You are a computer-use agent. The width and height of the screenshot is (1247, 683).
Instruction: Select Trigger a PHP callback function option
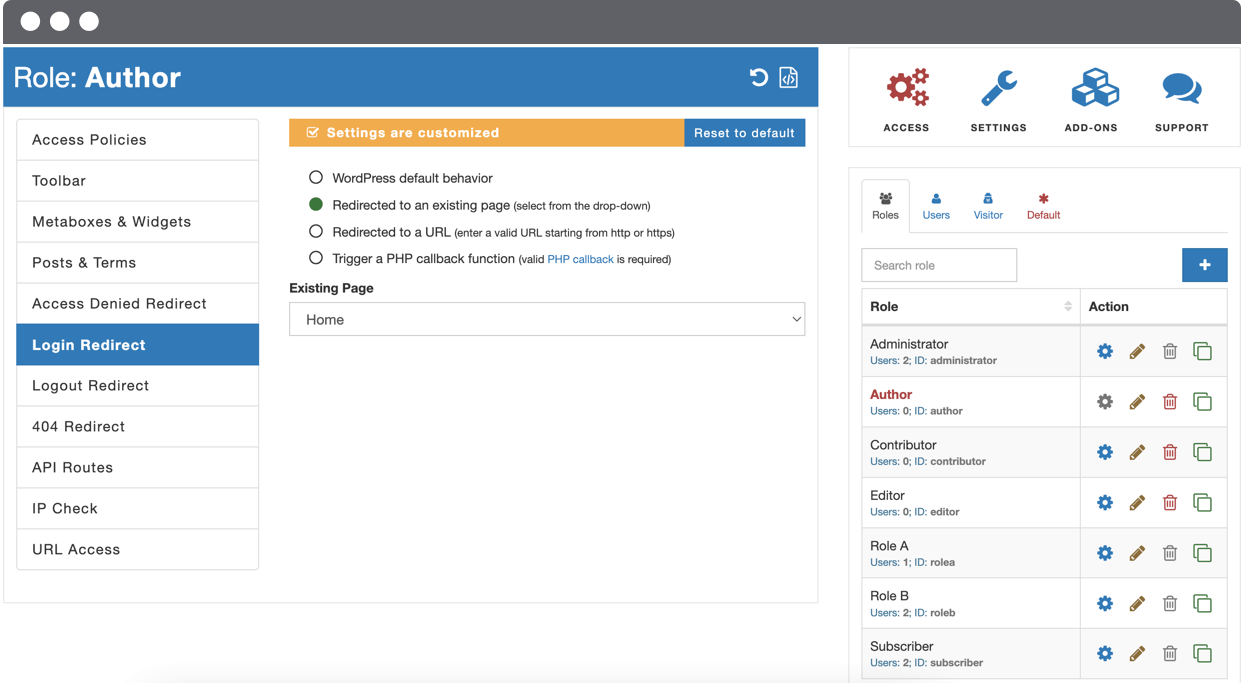(316, 258)
